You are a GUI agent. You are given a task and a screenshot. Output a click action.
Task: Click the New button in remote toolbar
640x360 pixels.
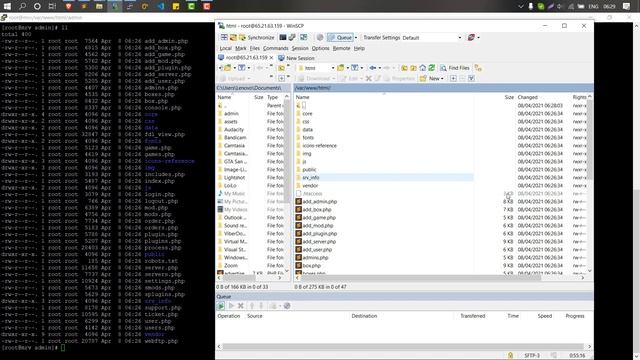tap(431, 78)
